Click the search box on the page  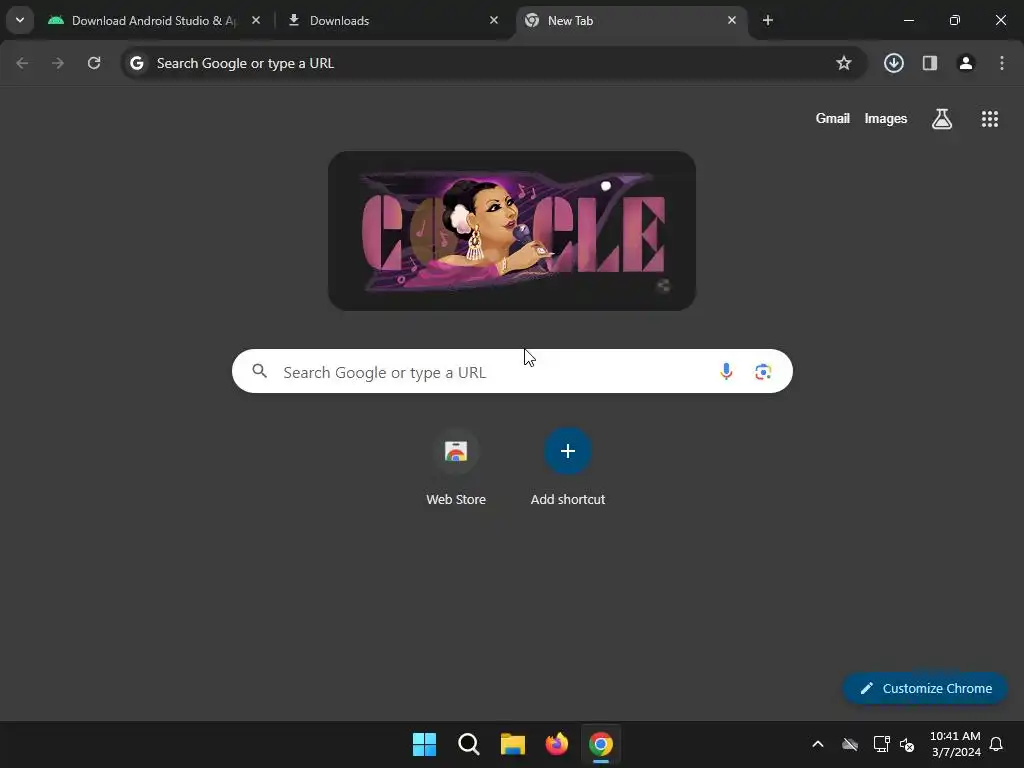(x=512, y=372)
